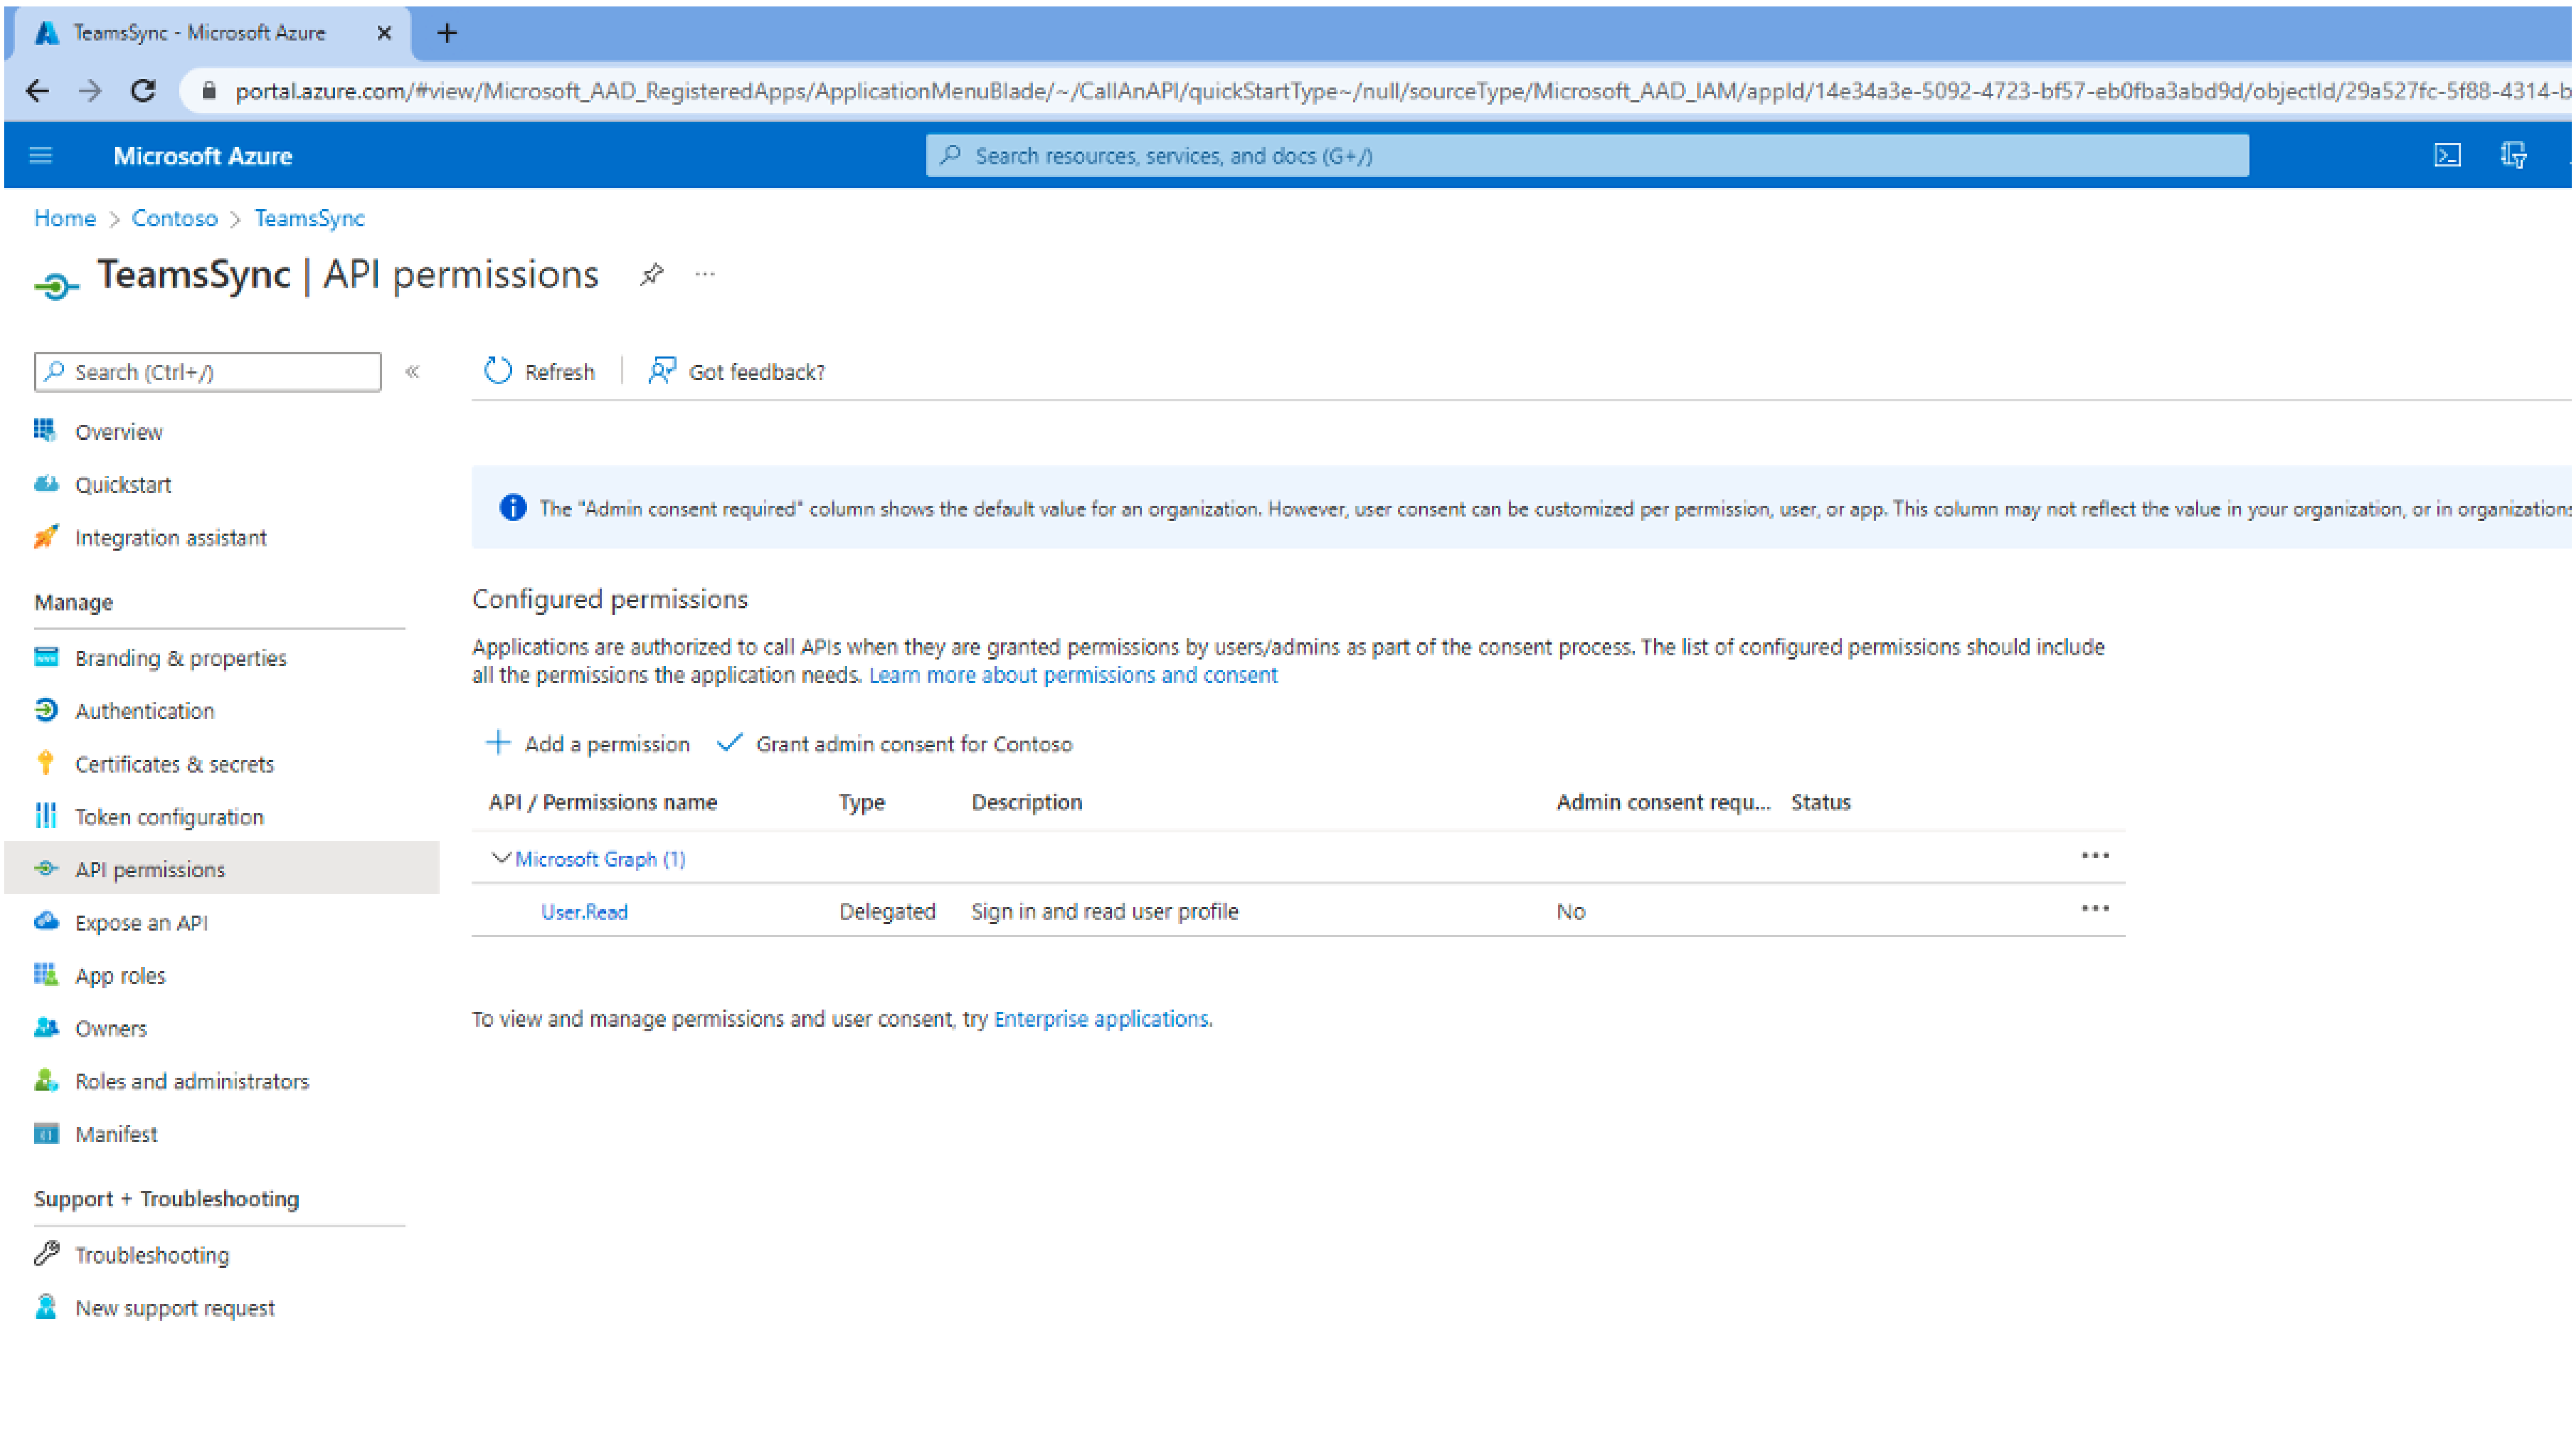Click Add a permission
This screenshot has width=2576, height=1451.
(588, 744)
